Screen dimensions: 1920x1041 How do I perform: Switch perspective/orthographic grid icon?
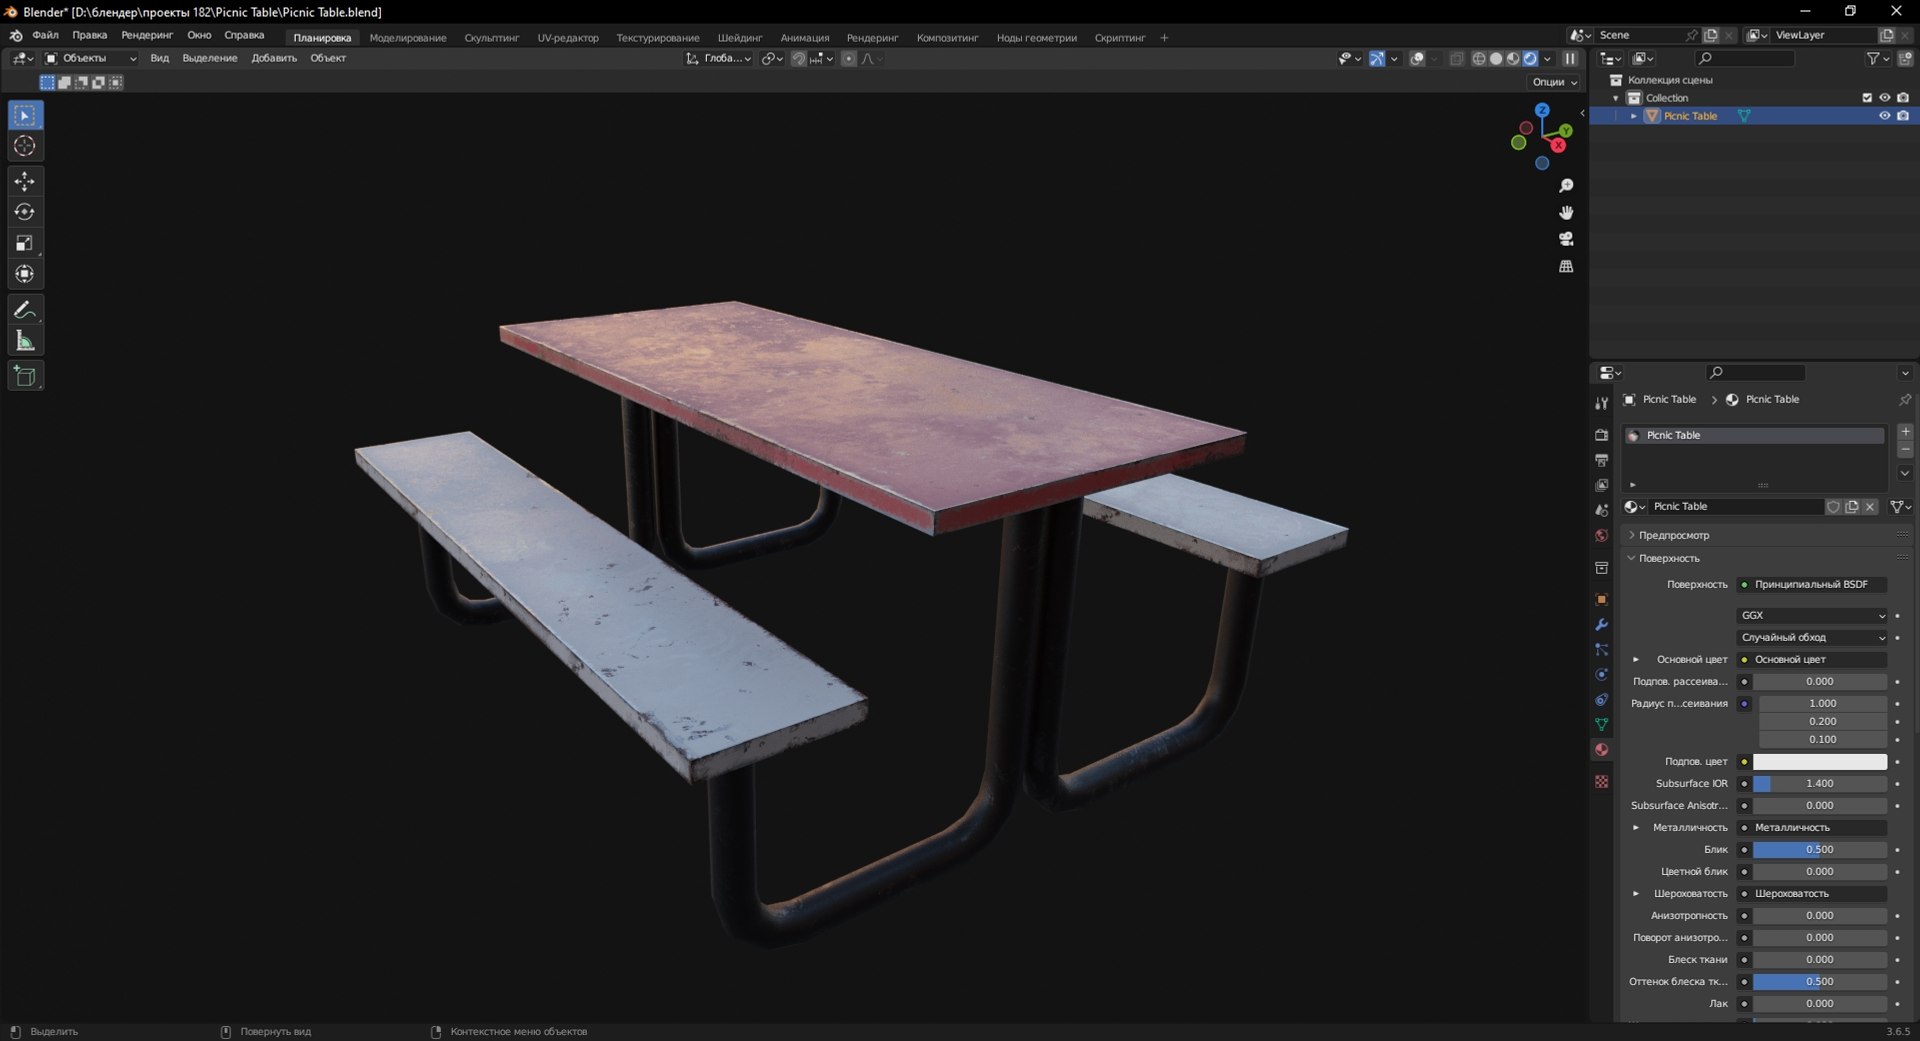tap(1566, 266)
